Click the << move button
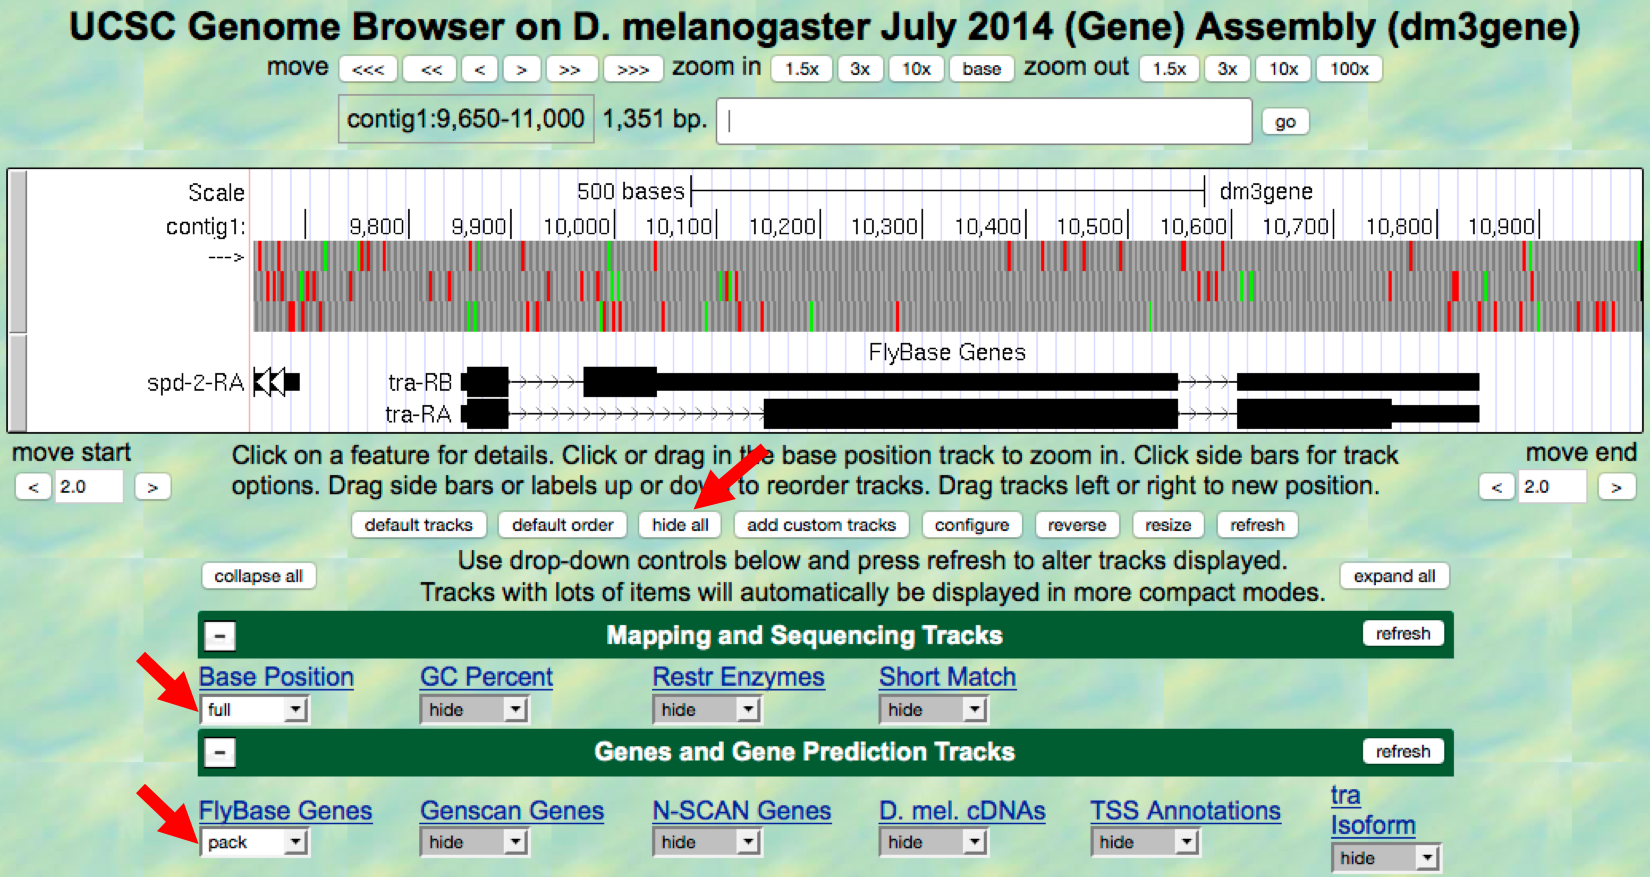 (431, 69)
